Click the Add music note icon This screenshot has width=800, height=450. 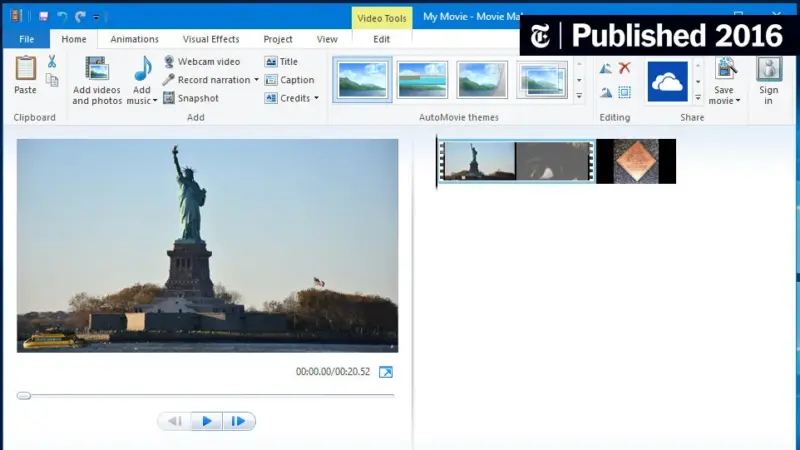142,69
